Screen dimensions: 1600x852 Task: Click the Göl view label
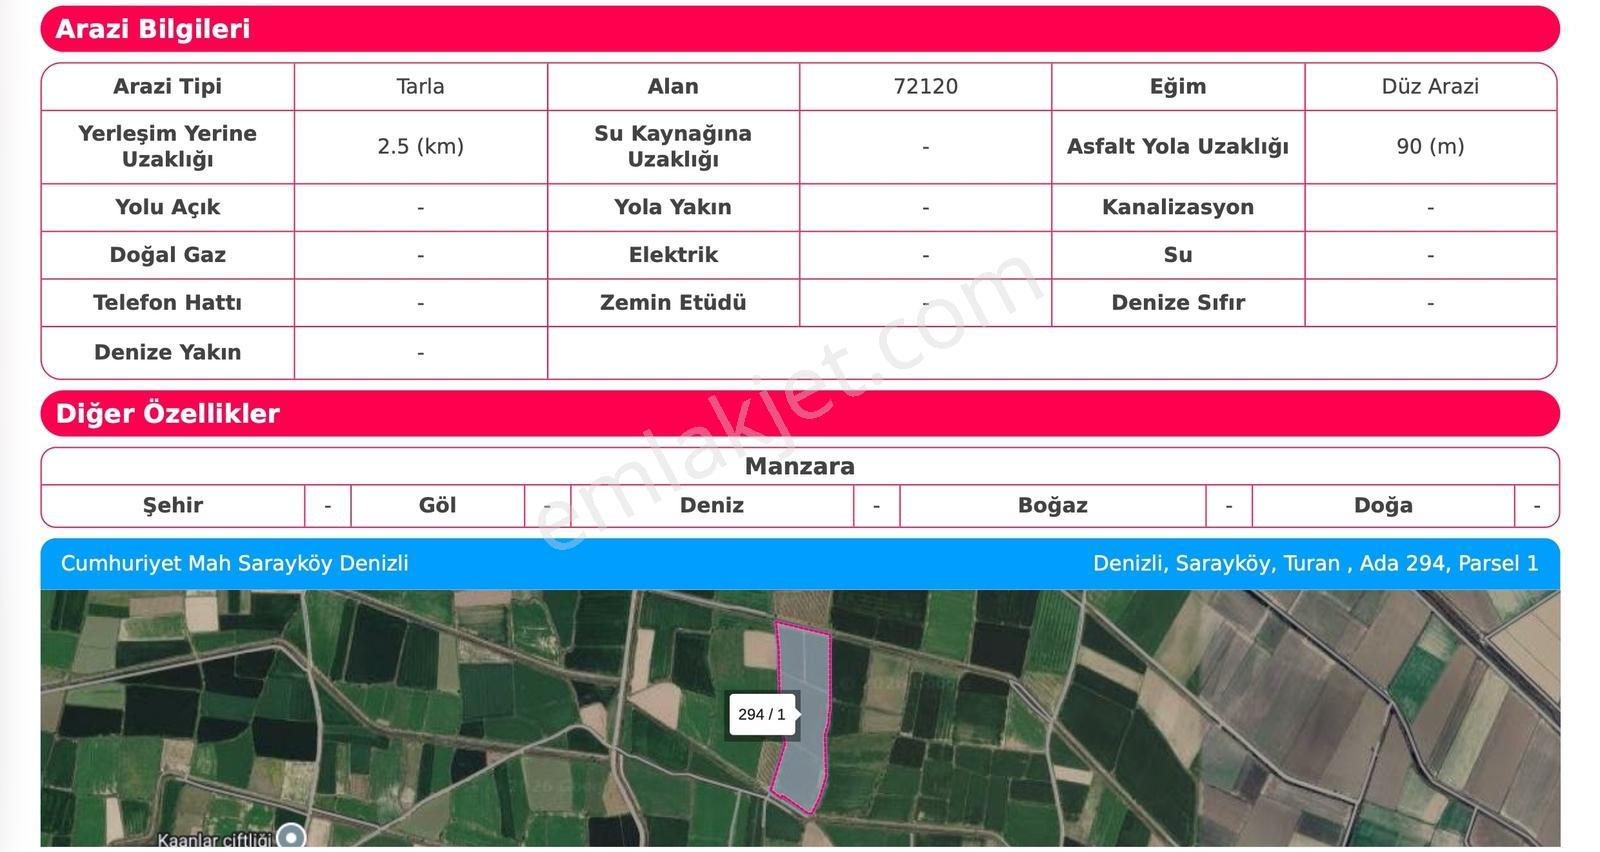438,506
